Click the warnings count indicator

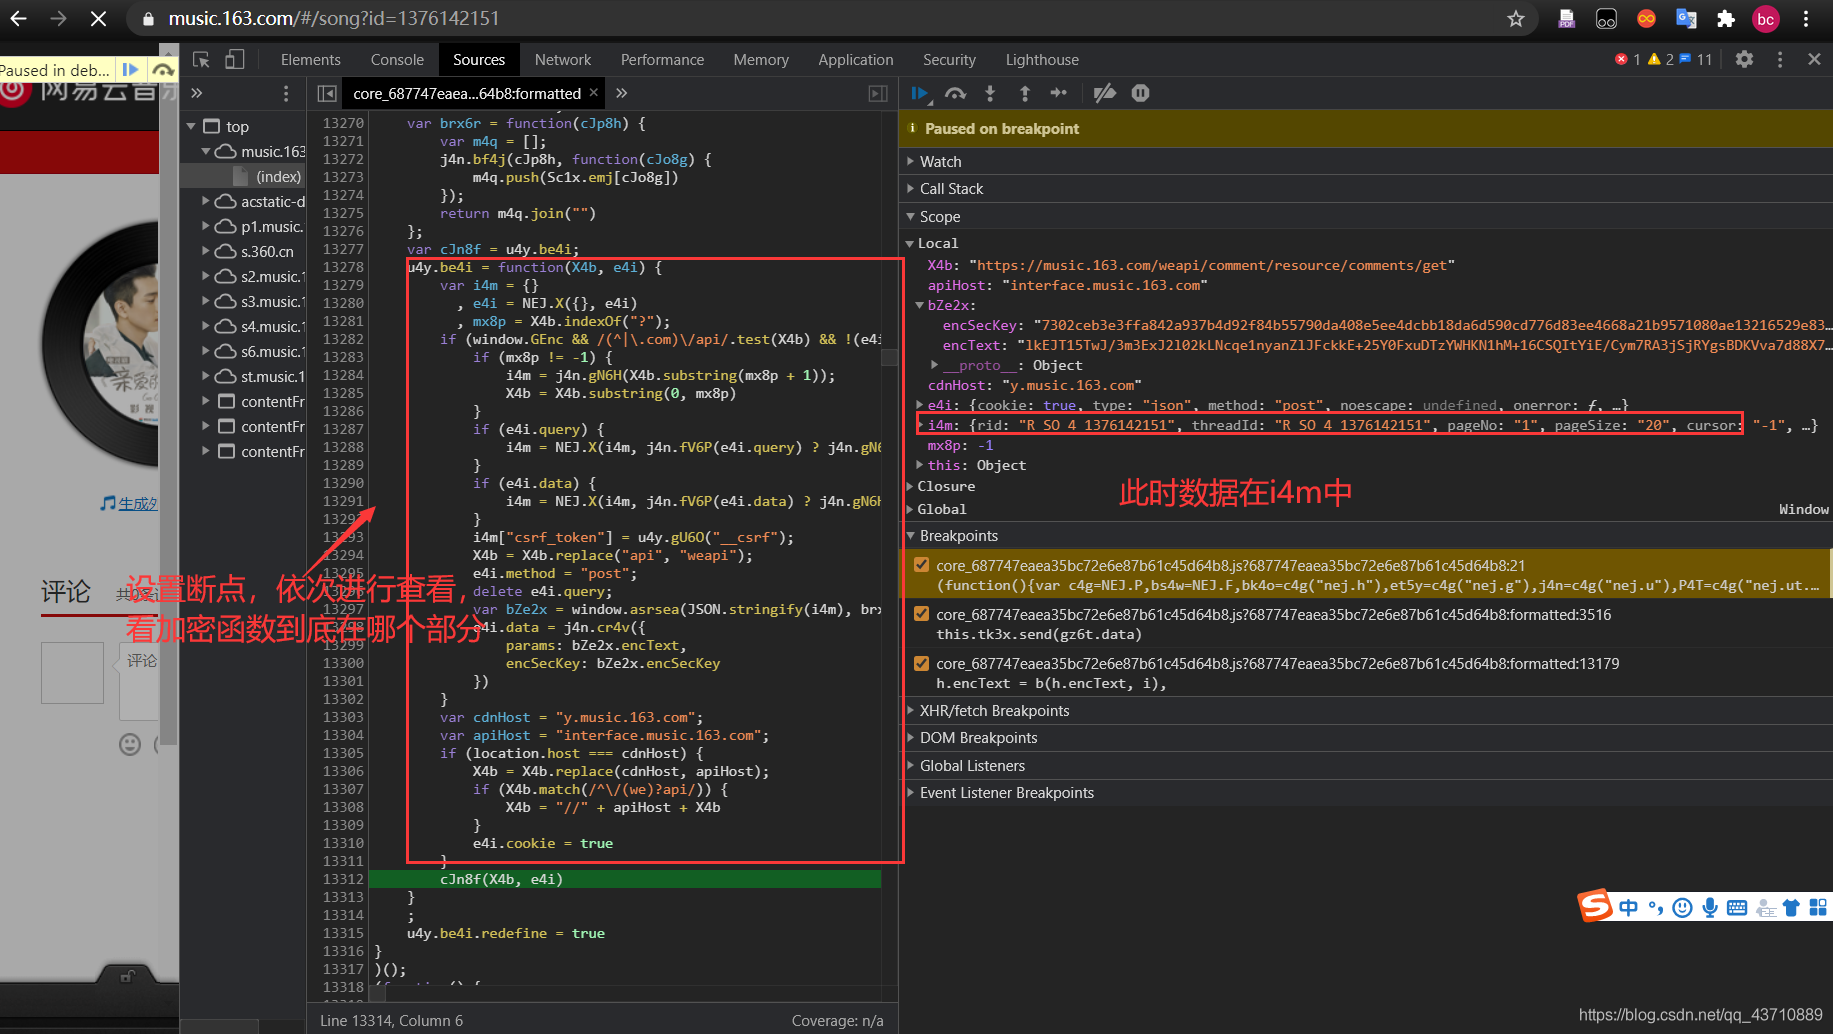tap(1661, 59)
